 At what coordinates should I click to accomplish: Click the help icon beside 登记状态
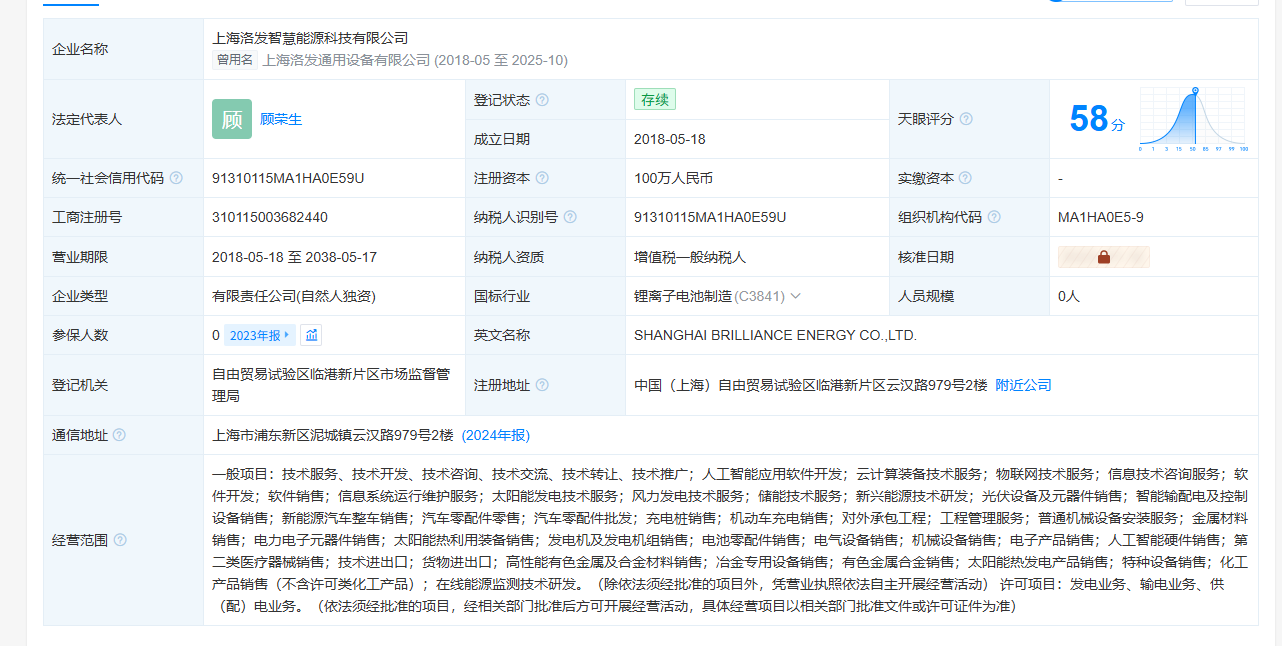pyautogui.click(x=542, y=100)
